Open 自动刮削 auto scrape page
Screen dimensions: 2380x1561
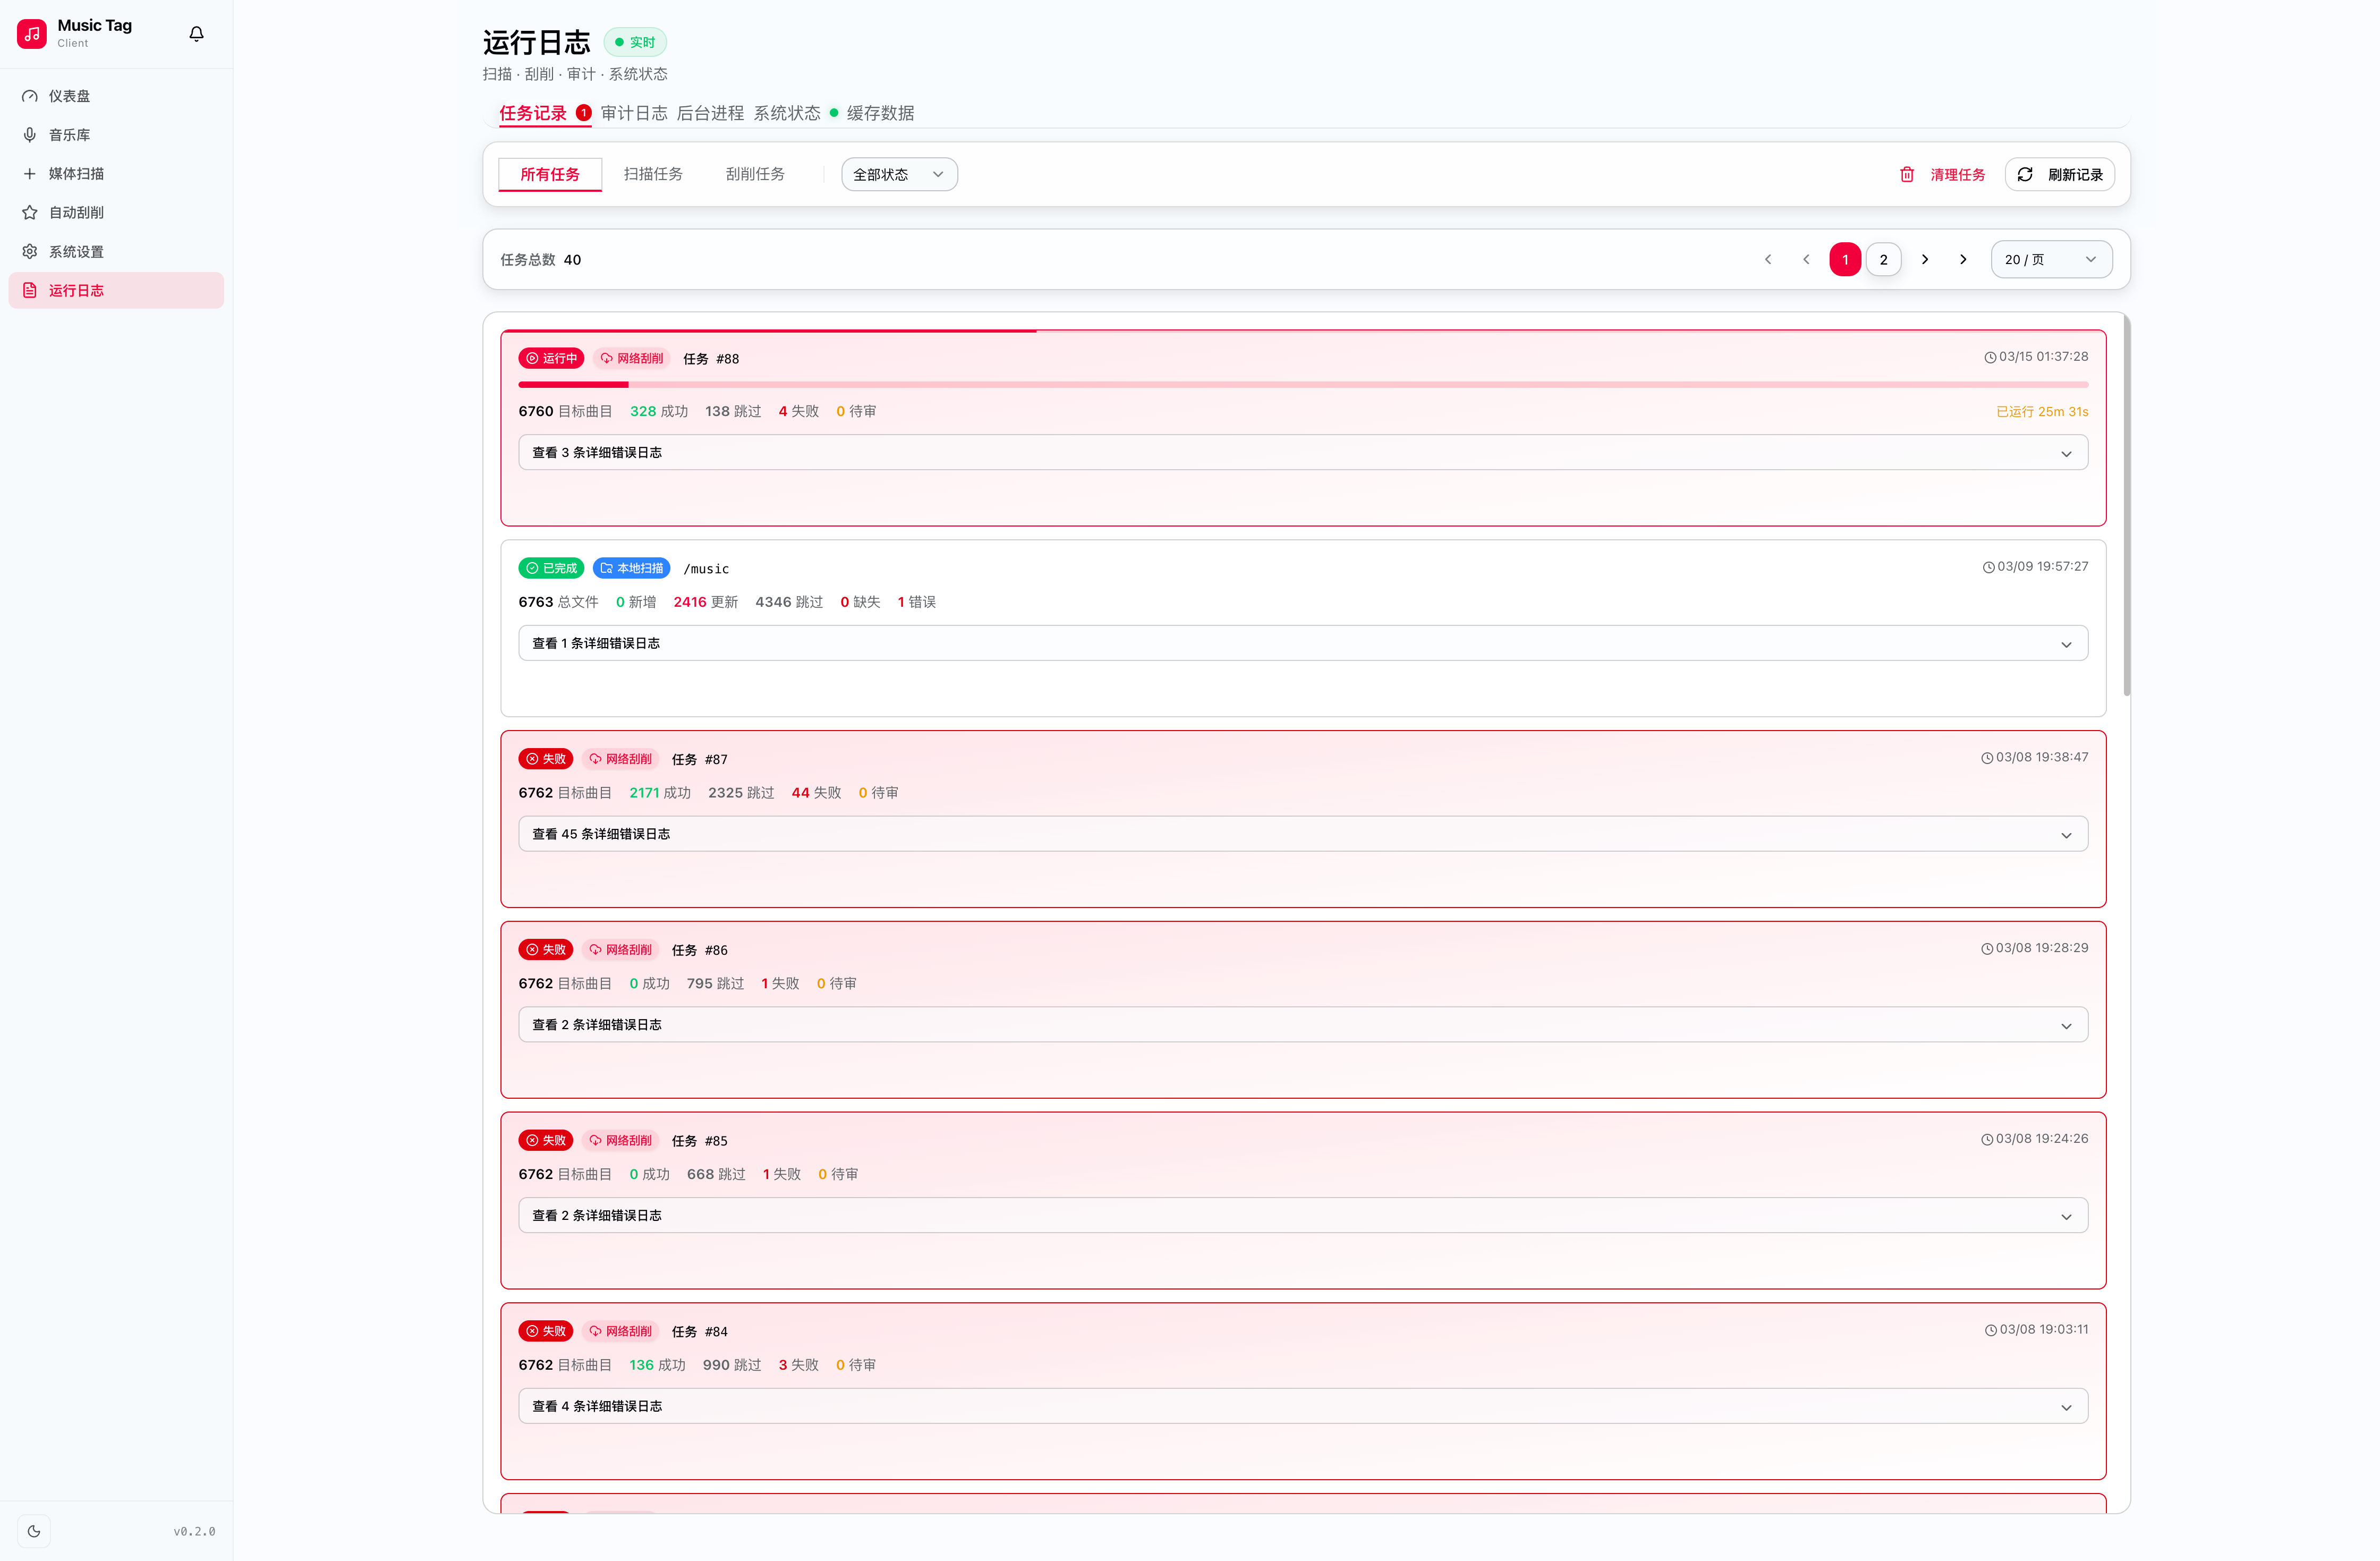76,213
